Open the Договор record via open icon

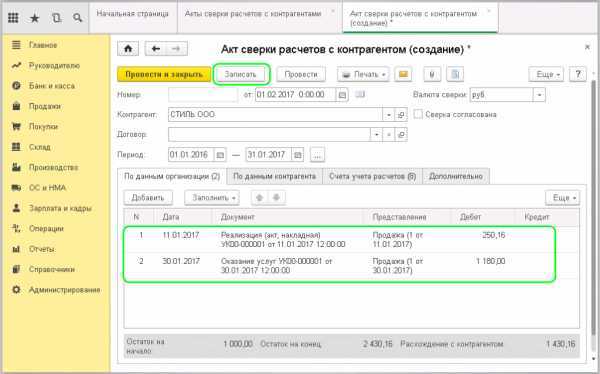[401, 135]
